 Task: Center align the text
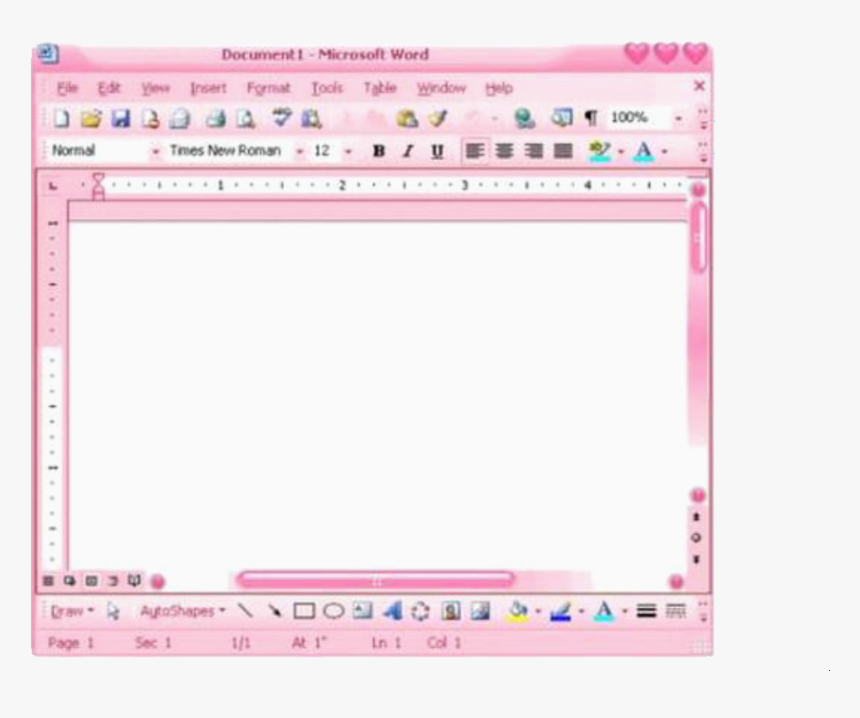(504, 151)
